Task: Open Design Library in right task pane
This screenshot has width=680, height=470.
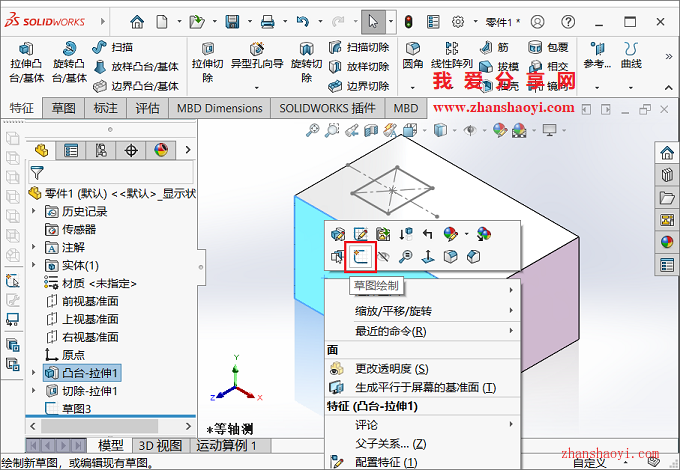Action: (x=667, y=175)
